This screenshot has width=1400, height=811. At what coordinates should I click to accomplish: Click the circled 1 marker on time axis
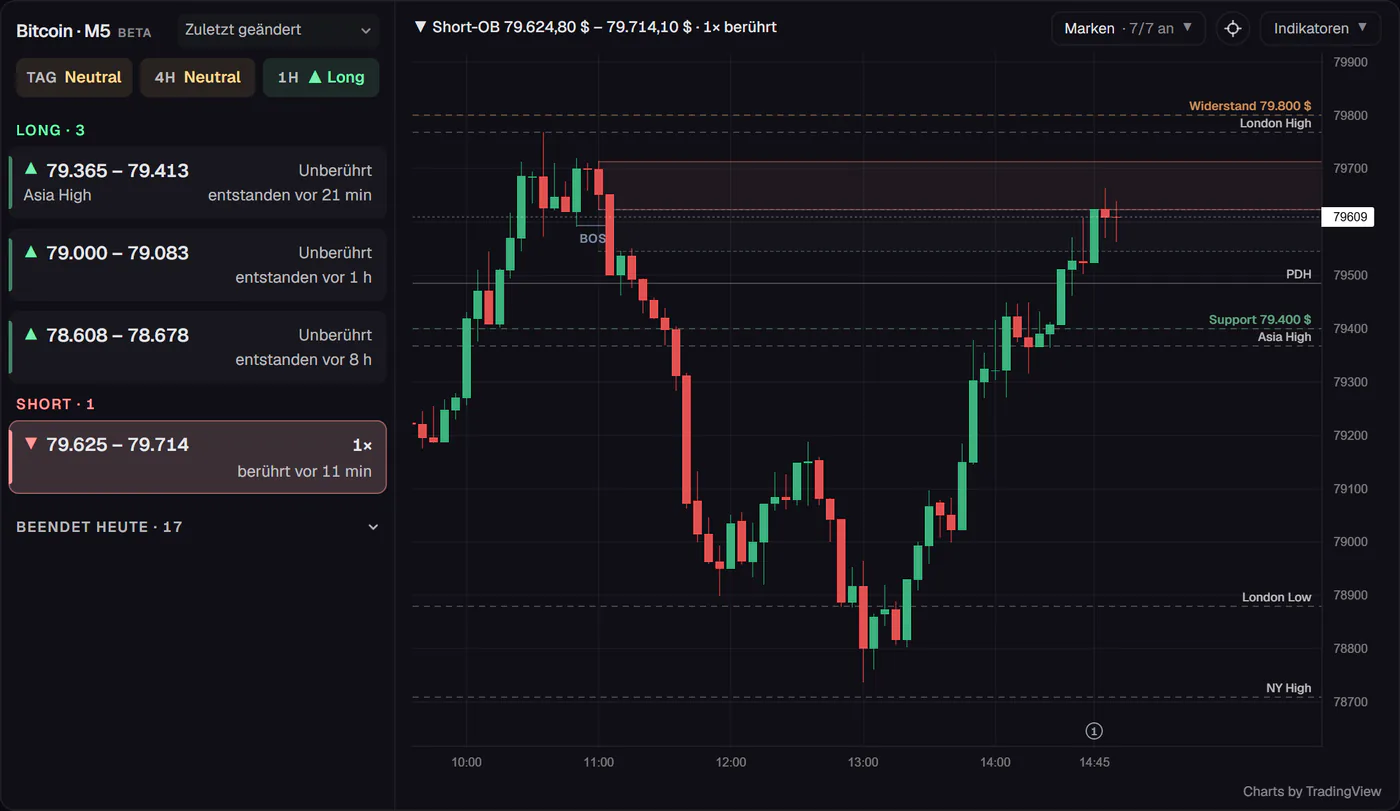point(1094,731)
